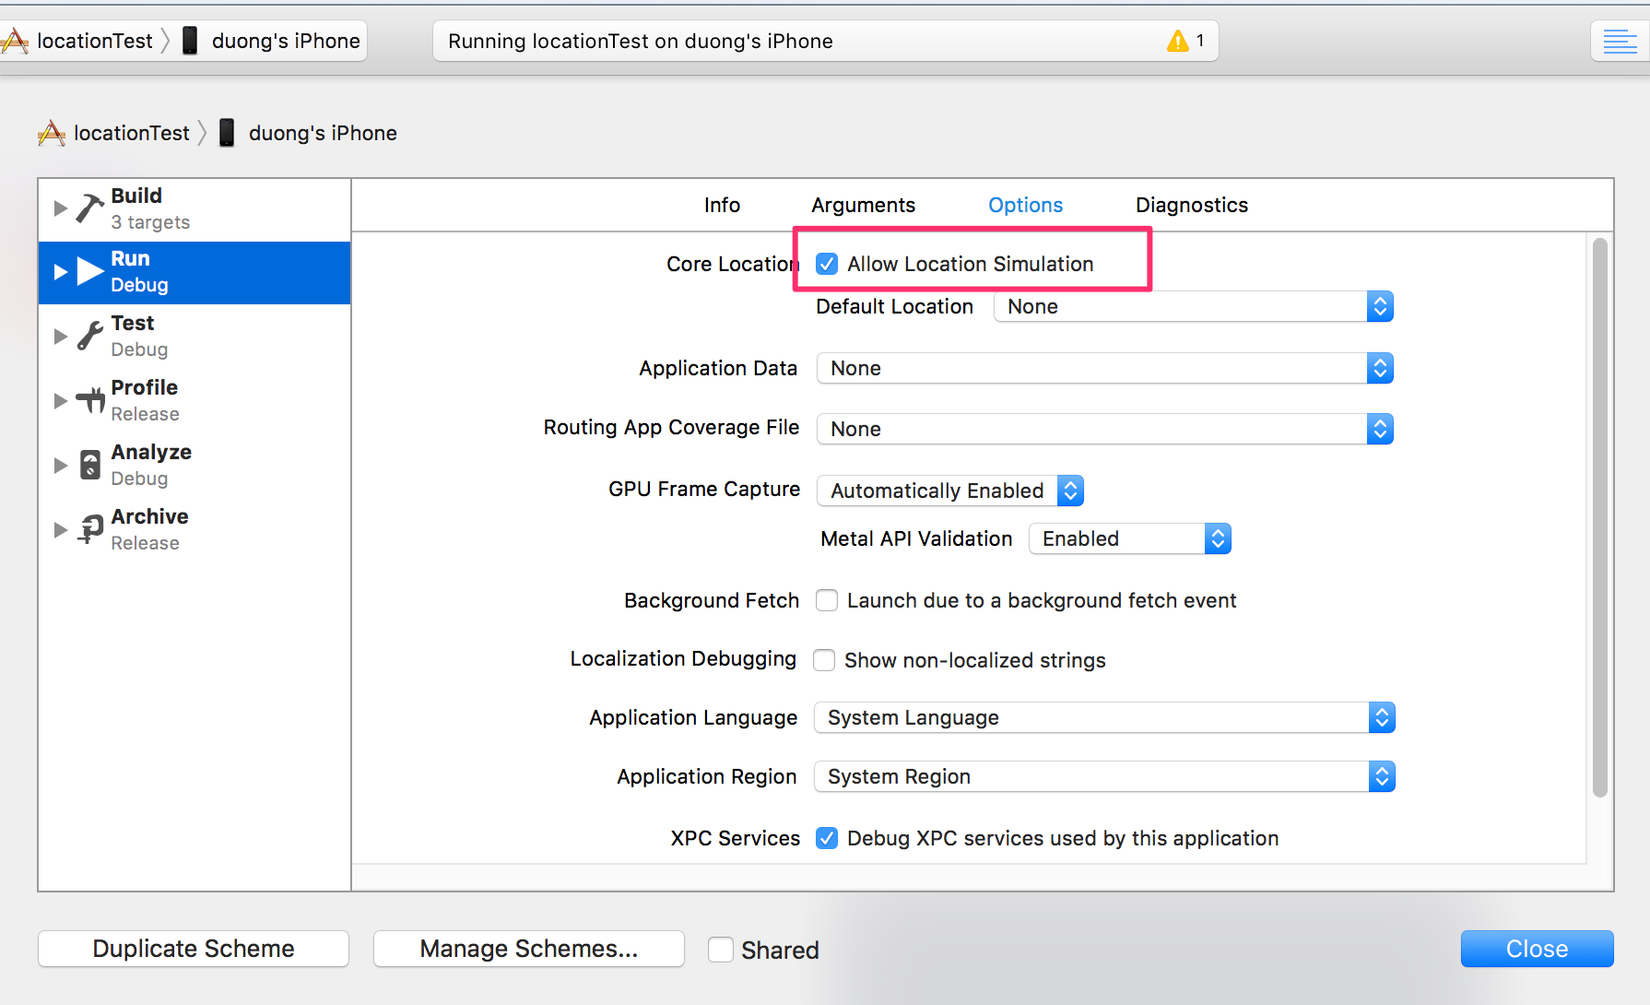The width and height of the screenshot is (1650, 1005).
Task: Check Show non-localized strings
Action: 824,660
